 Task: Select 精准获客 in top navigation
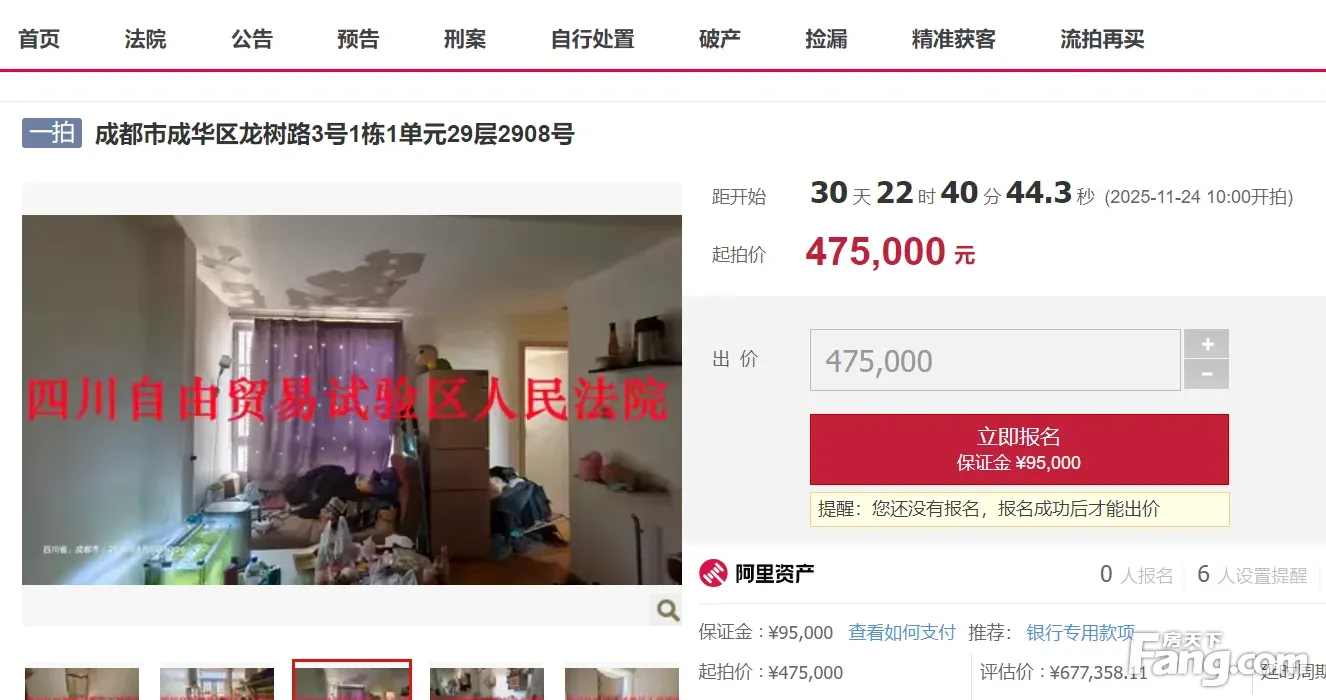pos(954,39)
